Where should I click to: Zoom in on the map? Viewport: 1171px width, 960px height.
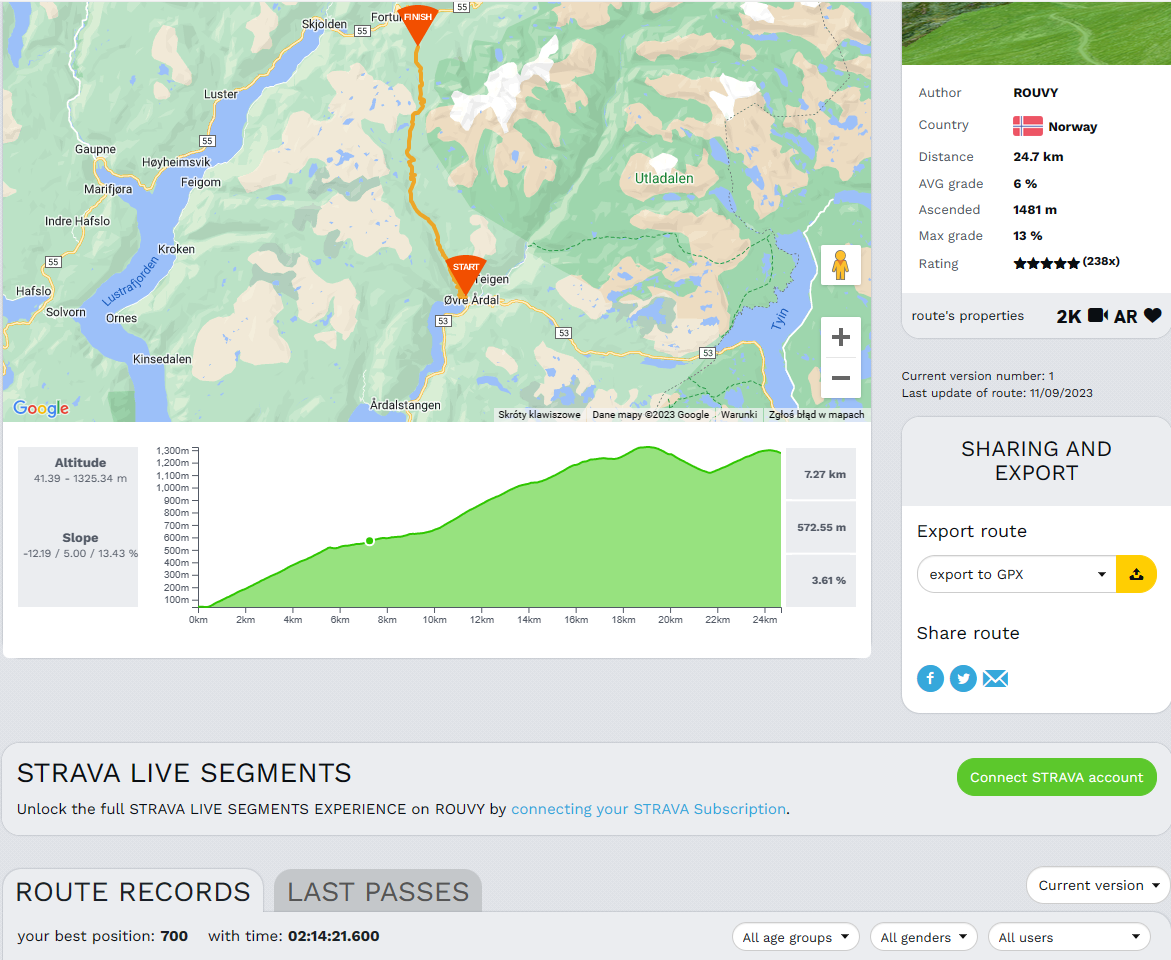point(840,337)
